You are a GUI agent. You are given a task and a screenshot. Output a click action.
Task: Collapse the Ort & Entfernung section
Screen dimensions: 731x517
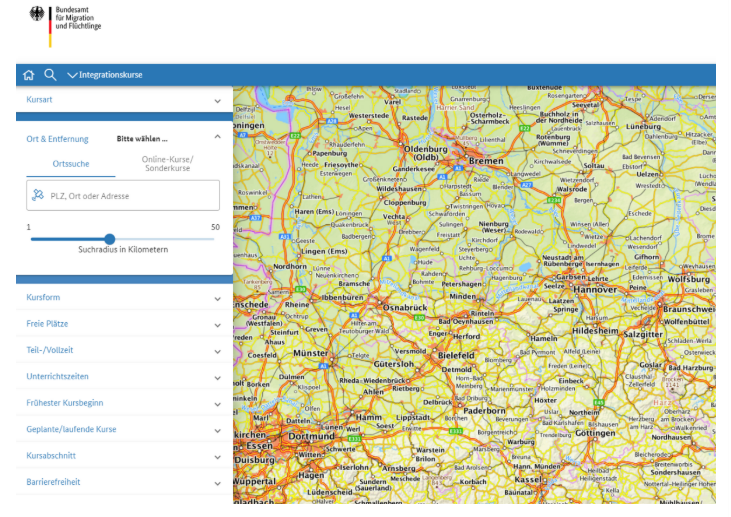217,139
